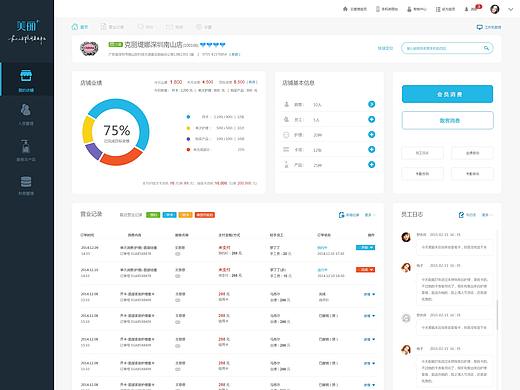Image resolution: width=520 pixels, height=390 pixels.
Task: Click the yellow legend dot in performance chart
Action: pos(188,128)
